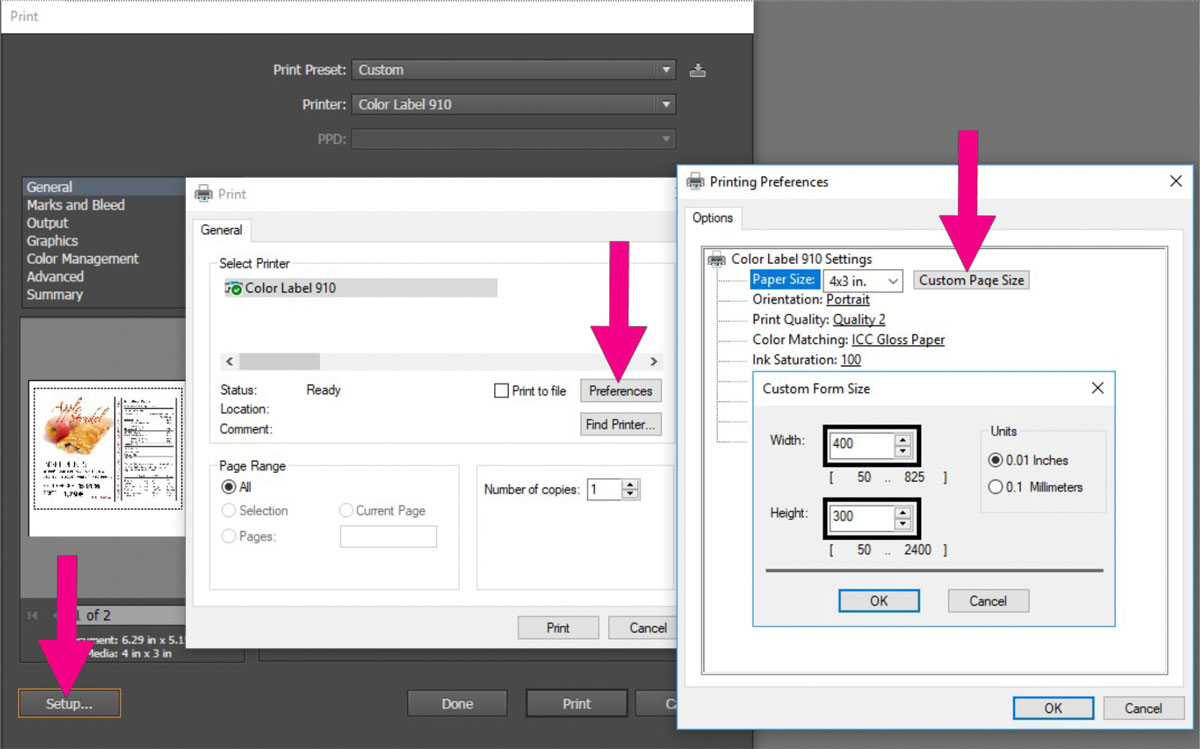Enable the Print to file checkbox
Image resolution: width=1200 pixels, height=749 pixels.
pos(502,391)
